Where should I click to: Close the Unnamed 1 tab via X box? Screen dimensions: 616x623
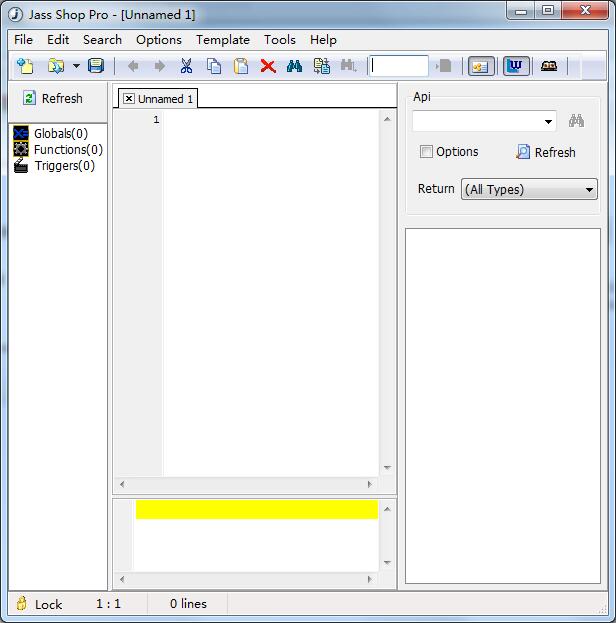click(129, 98)
